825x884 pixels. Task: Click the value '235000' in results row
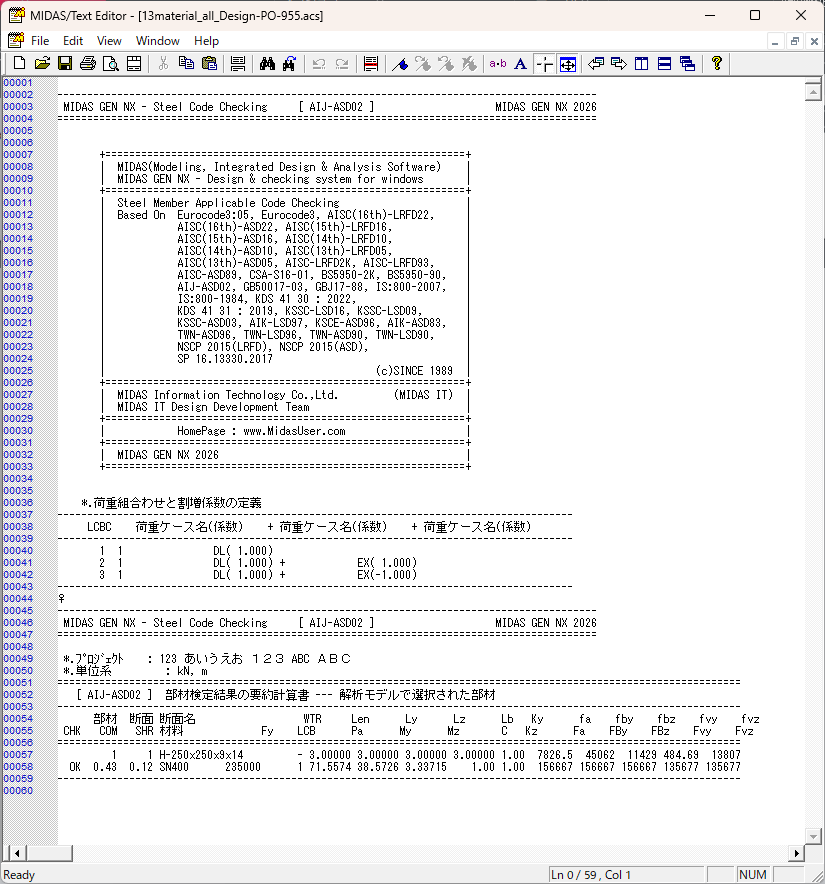click(243, 767)
